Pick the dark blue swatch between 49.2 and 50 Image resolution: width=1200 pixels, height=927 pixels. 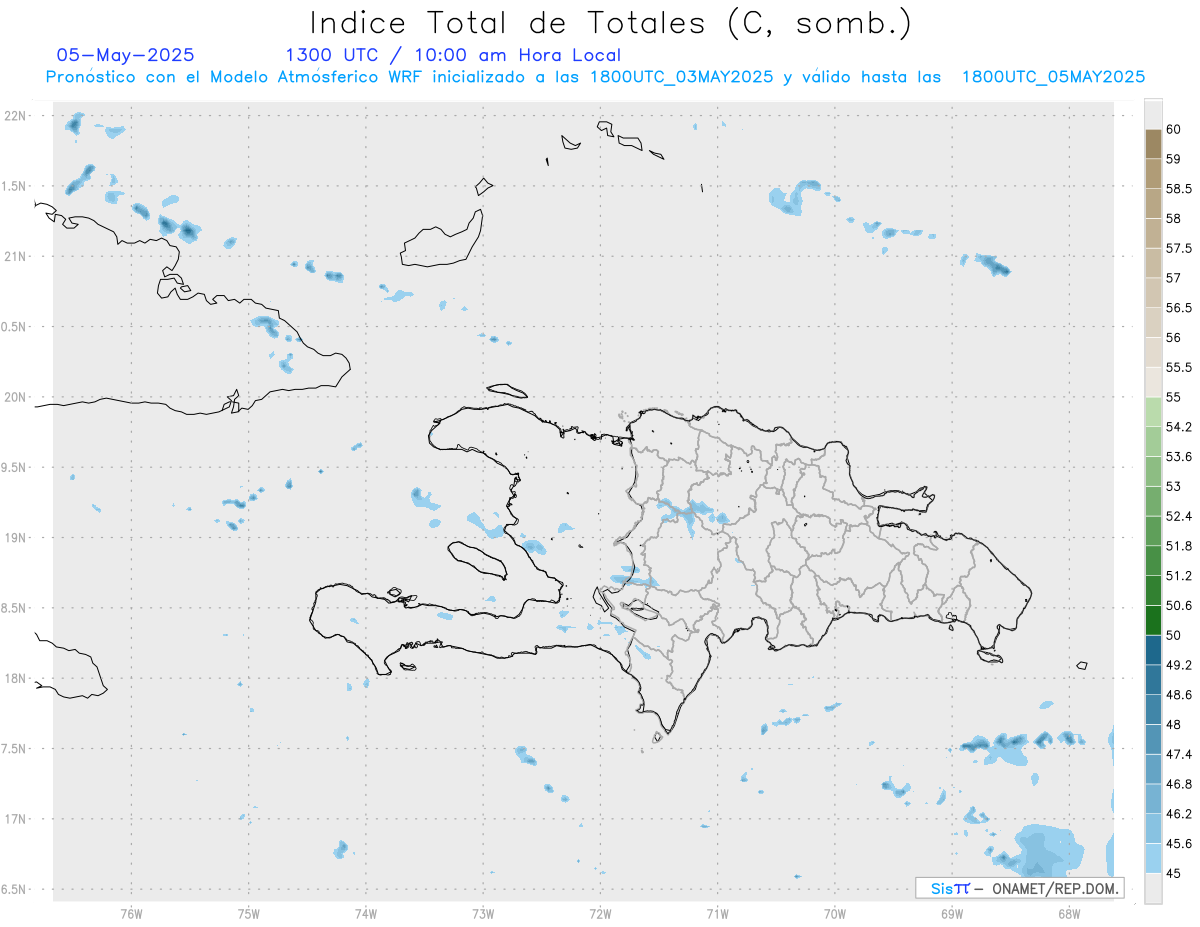click(1153, 650)
